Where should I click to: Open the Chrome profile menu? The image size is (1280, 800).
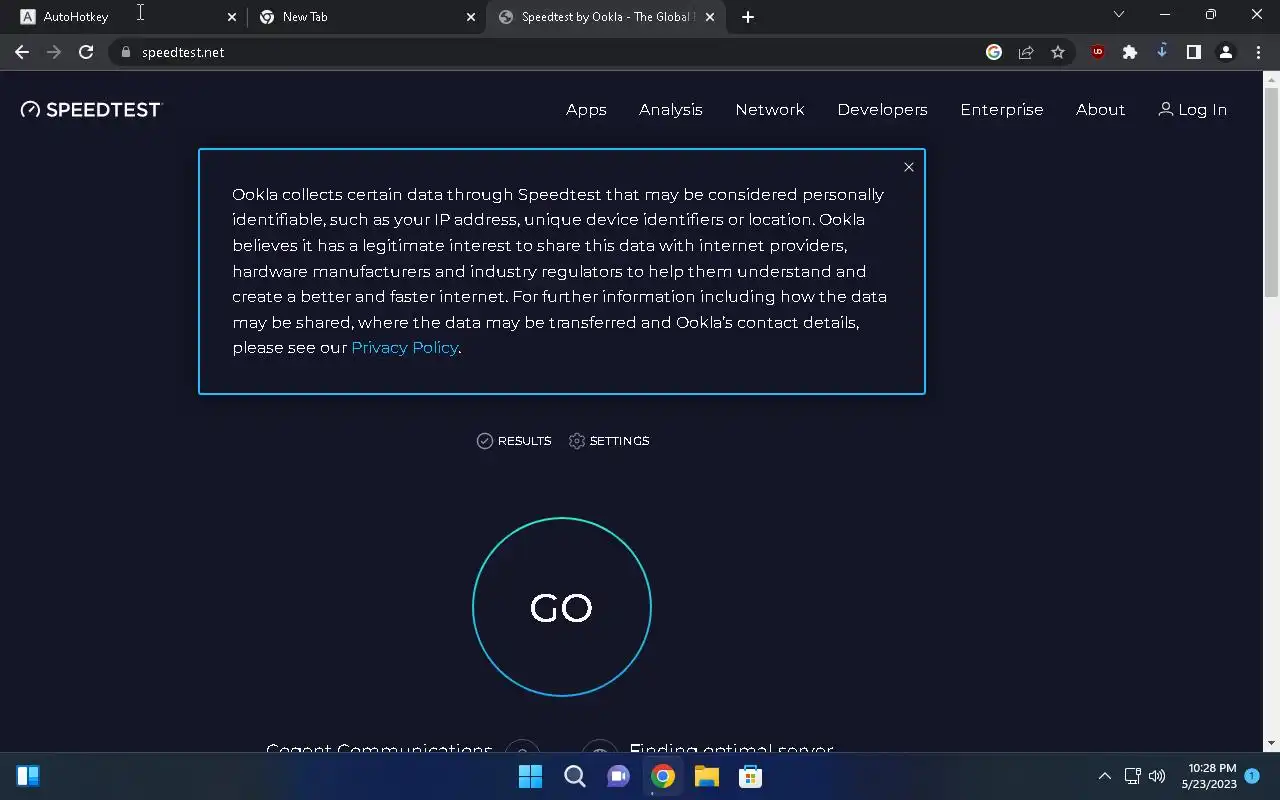tap(1226, 52)
